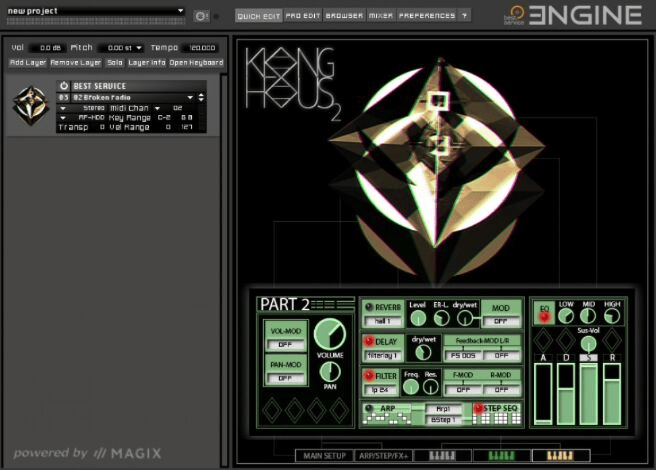Open the Mixer tab

click(x=380, y=16)
